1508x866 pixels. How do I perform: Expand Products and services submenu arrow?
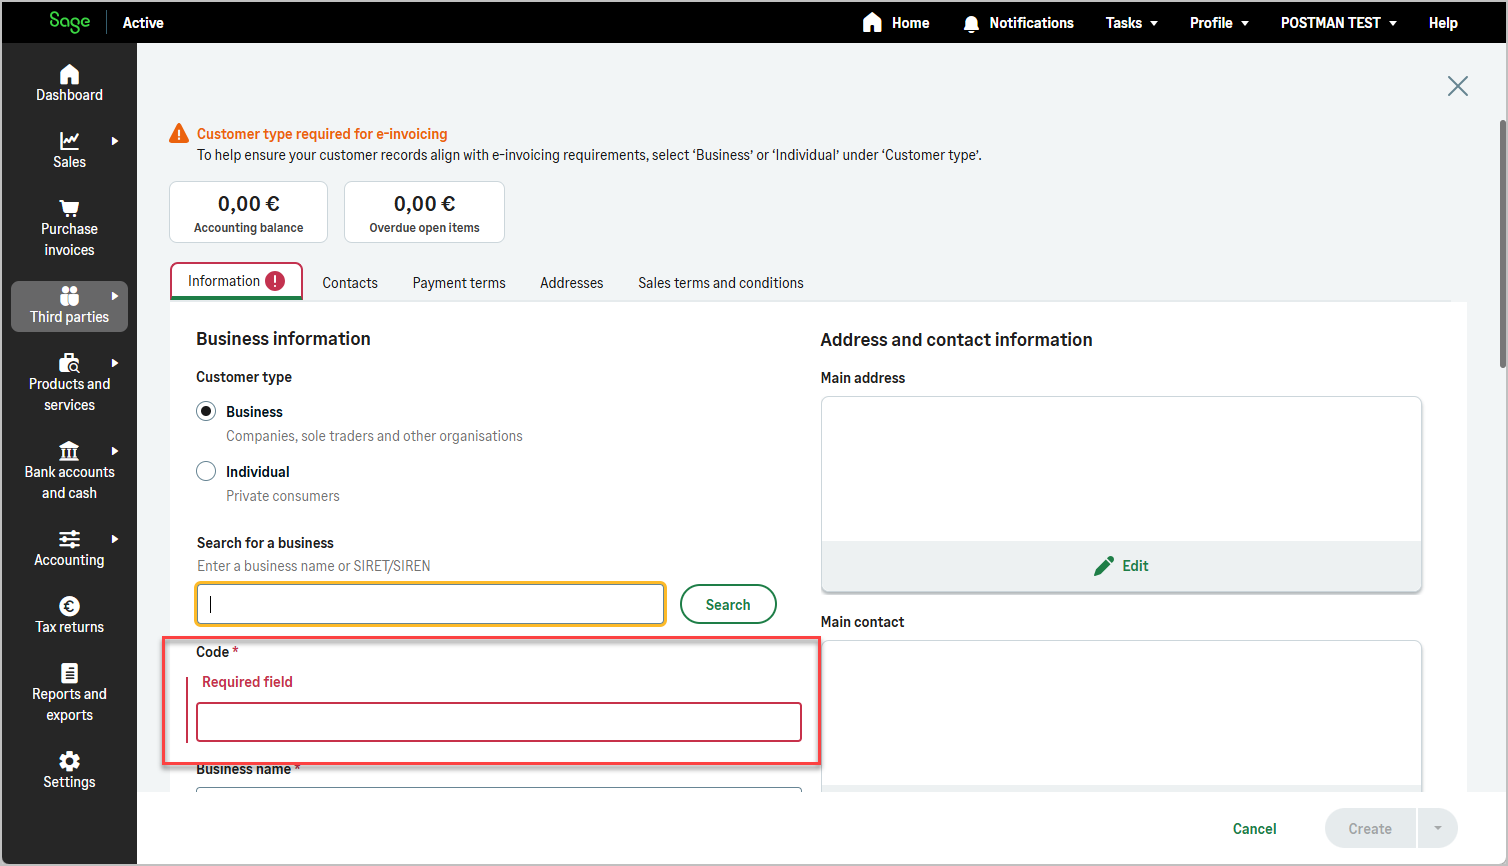coord(115,363)
